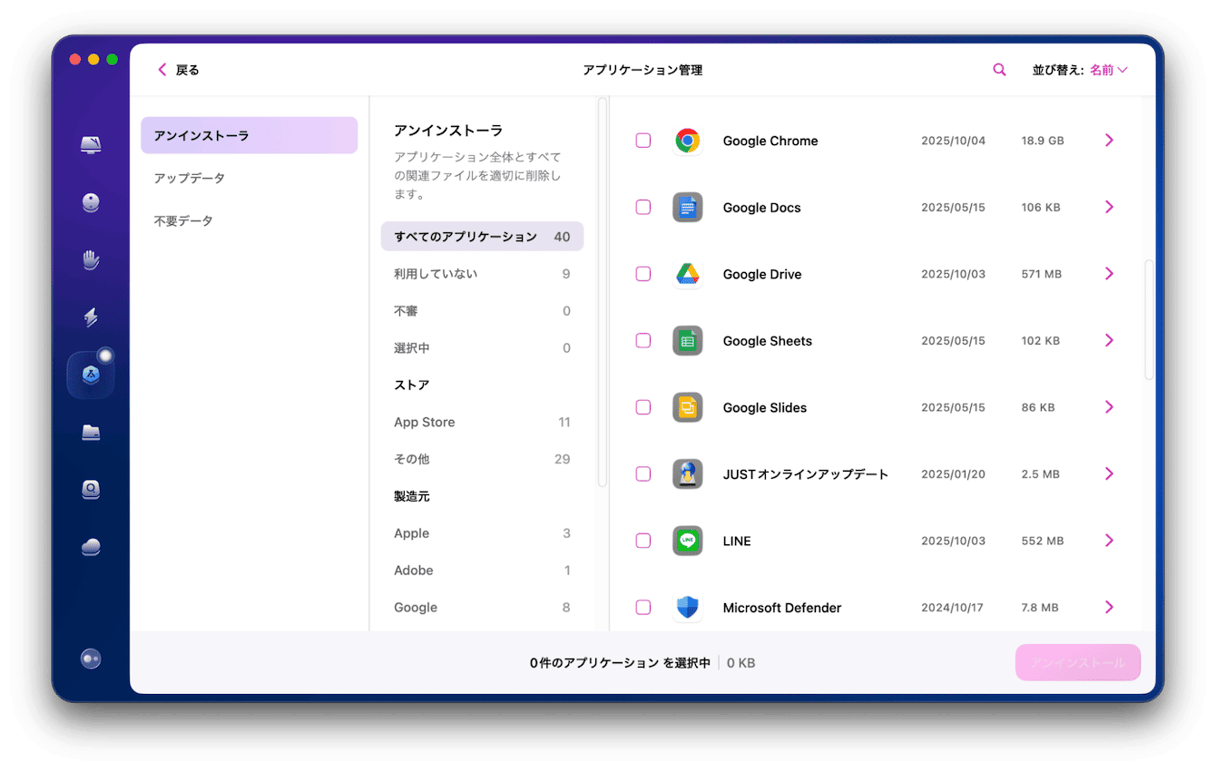The image size is (1216, 771).
Task: Tick the checkbox for LINE
Action: click(643, 540)
